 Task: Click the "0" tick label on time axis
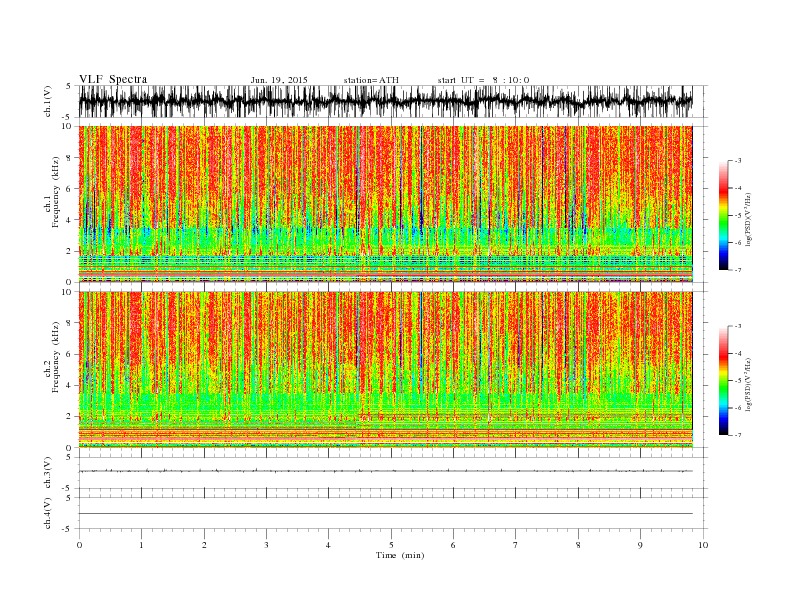click(79, 545)
